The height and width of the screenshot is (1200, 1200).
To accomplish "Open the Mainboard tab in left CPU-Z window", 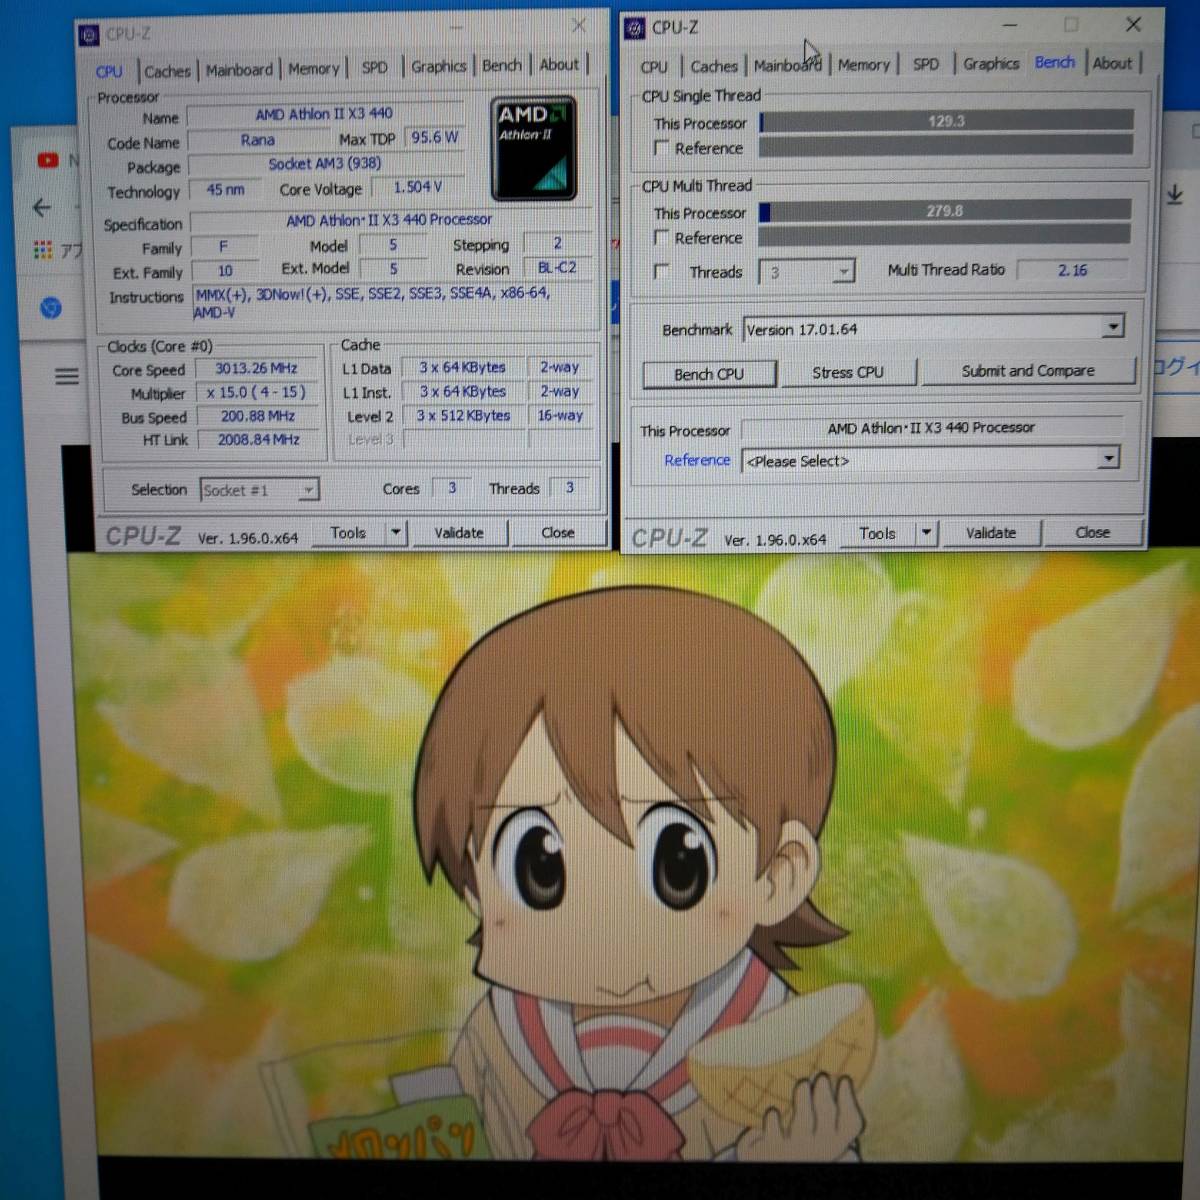I will (239, 70).
